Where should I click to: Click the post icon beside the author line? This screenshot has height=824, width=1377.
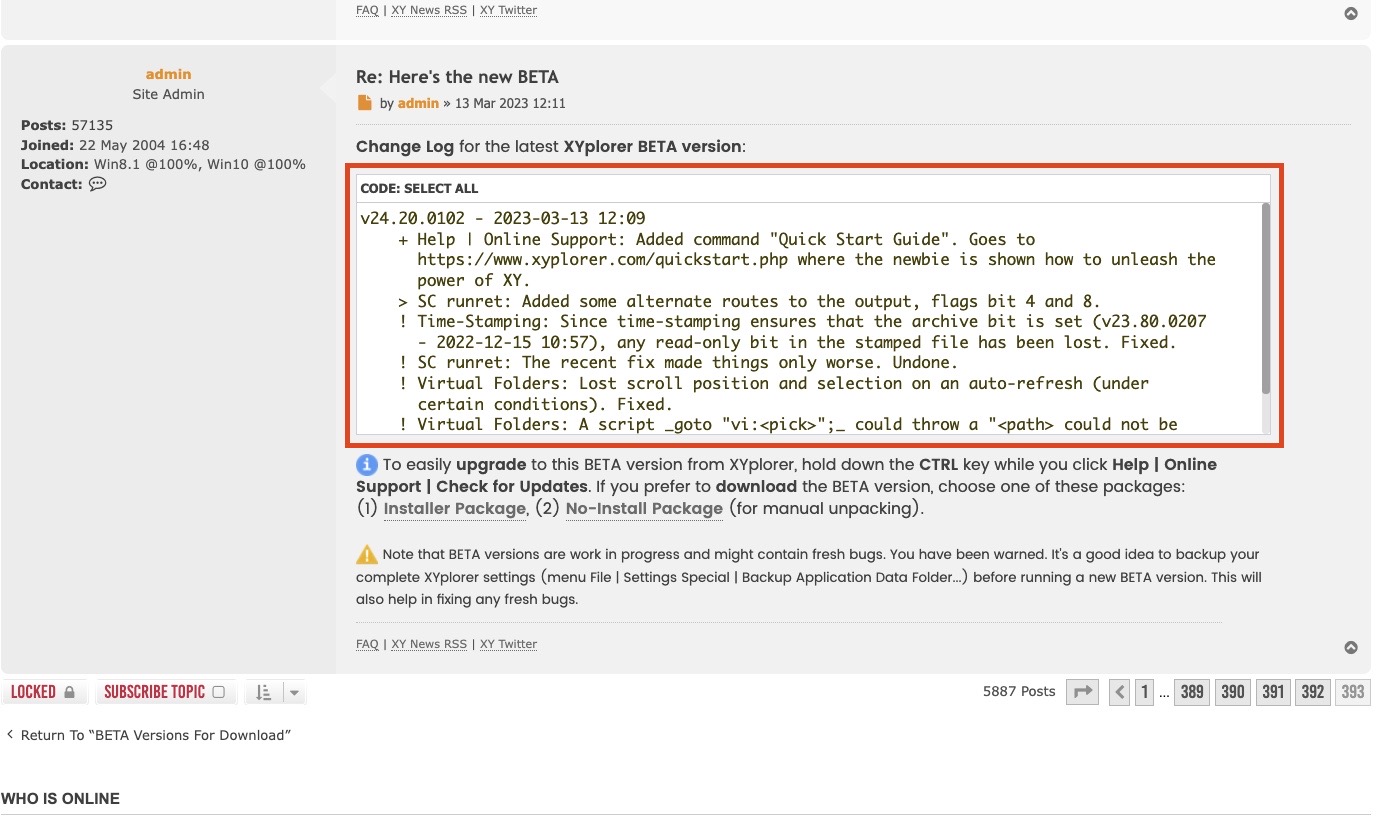coord(365,103)
